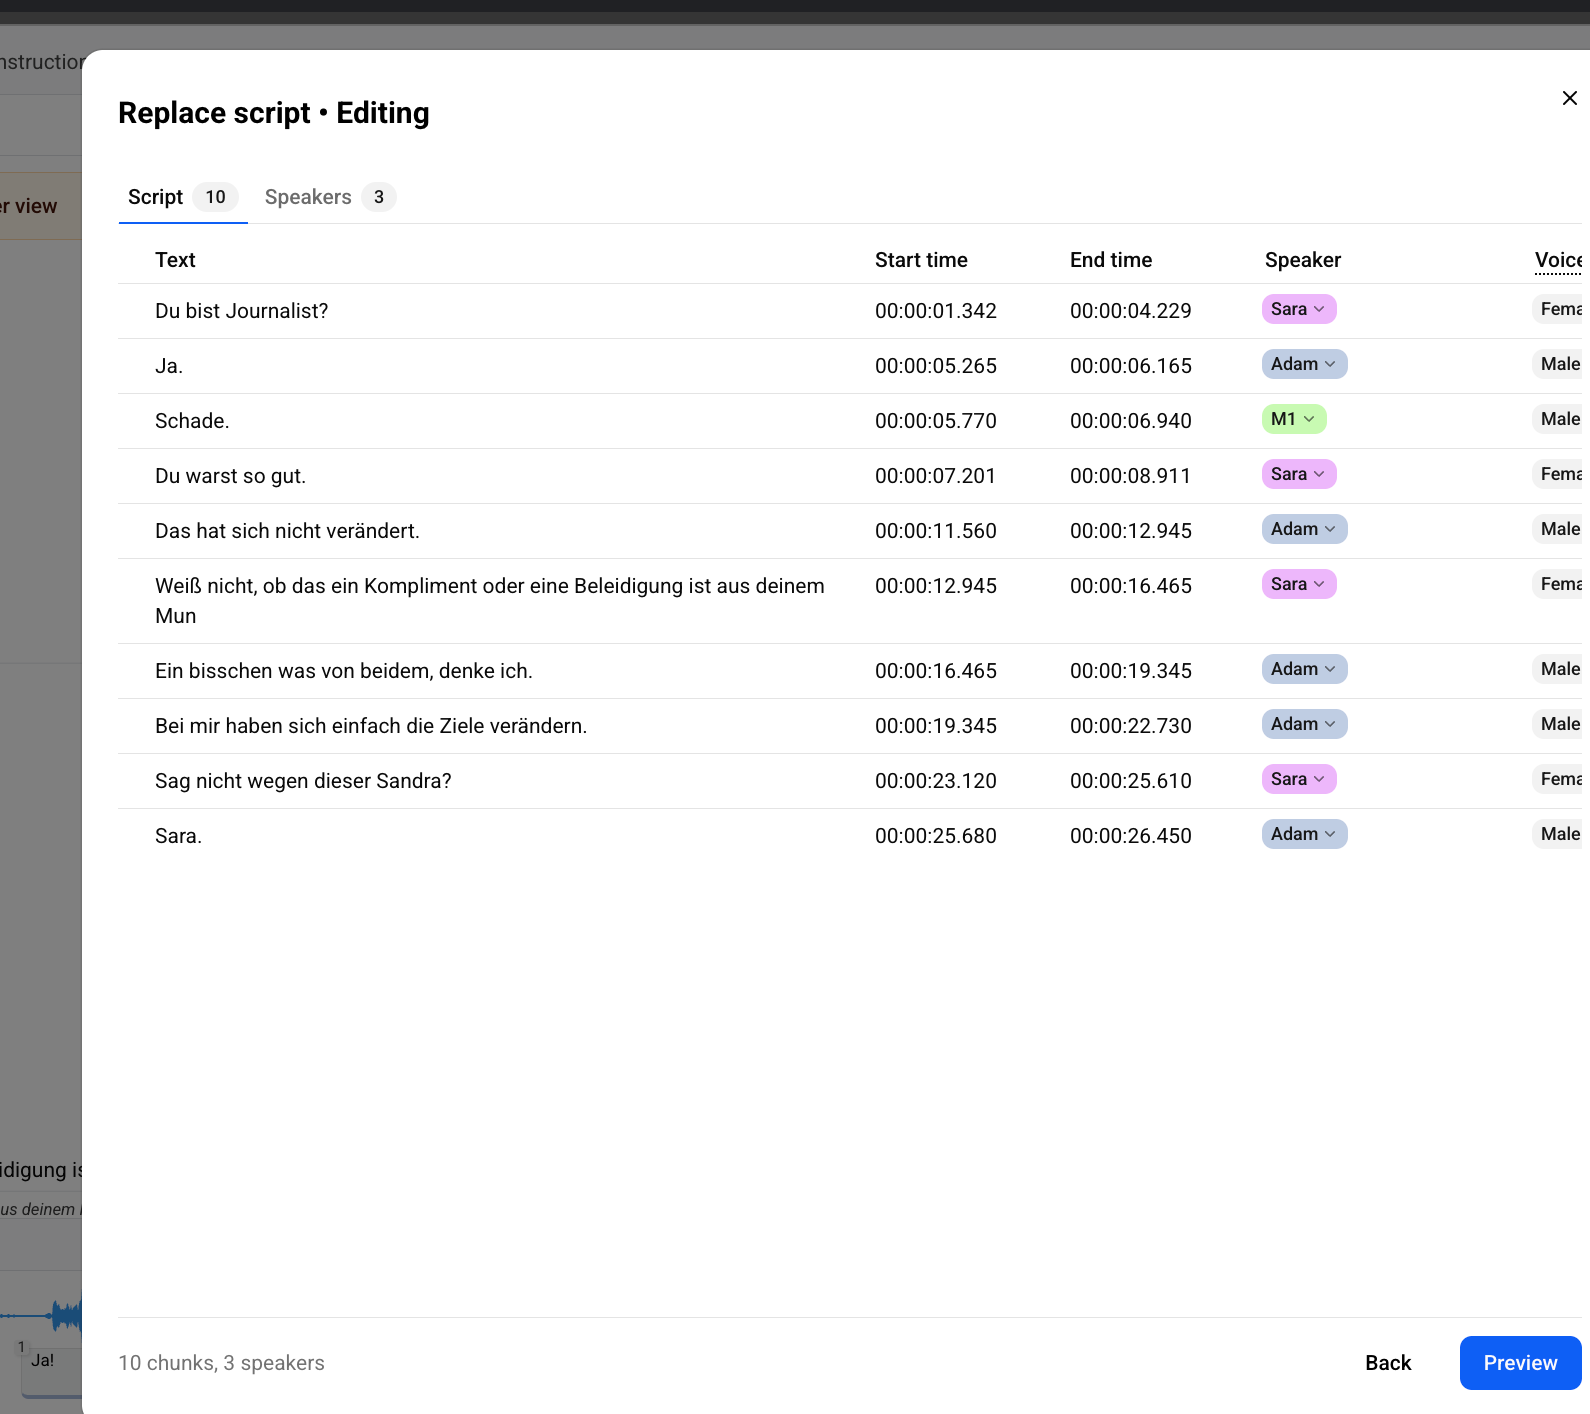
Task: Edit start time 00:00:19.345
Action: (x=936, y=726)
